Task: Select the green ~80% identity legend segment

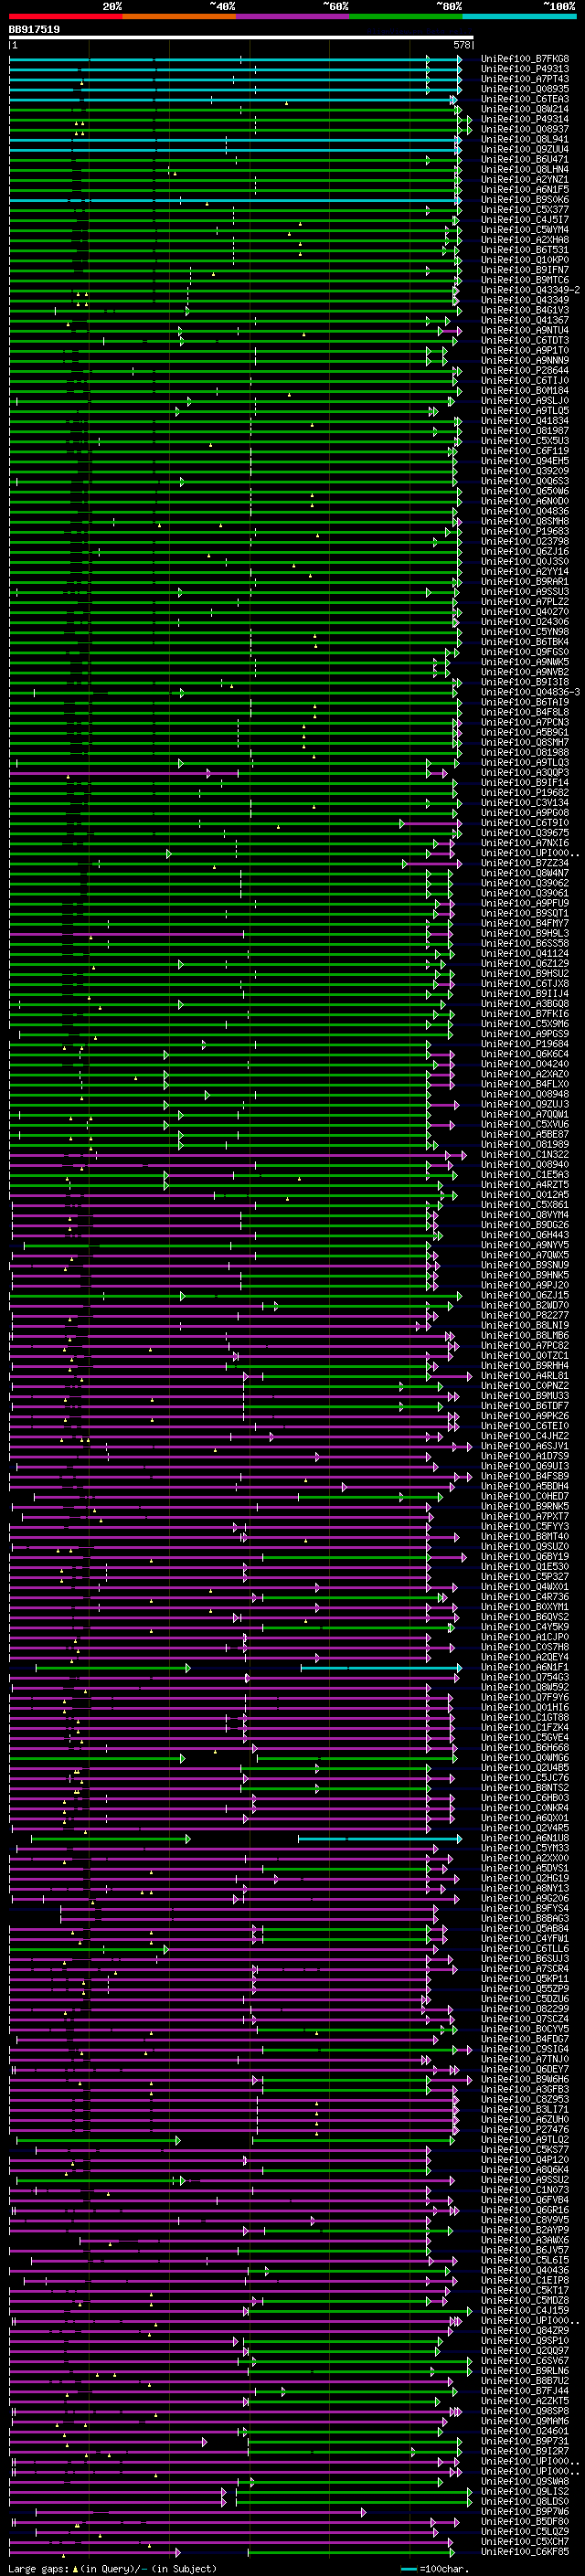Action: [x=406, y=16]
